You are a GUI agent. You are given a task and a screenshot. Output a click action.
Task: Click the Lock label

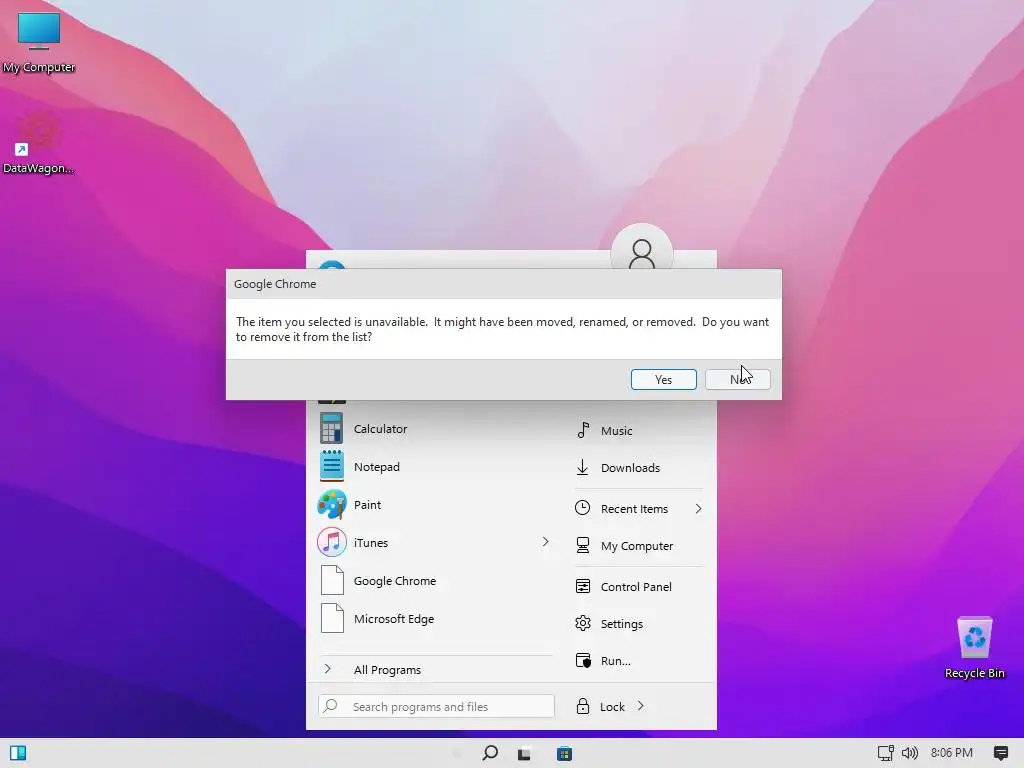point(612,707)
